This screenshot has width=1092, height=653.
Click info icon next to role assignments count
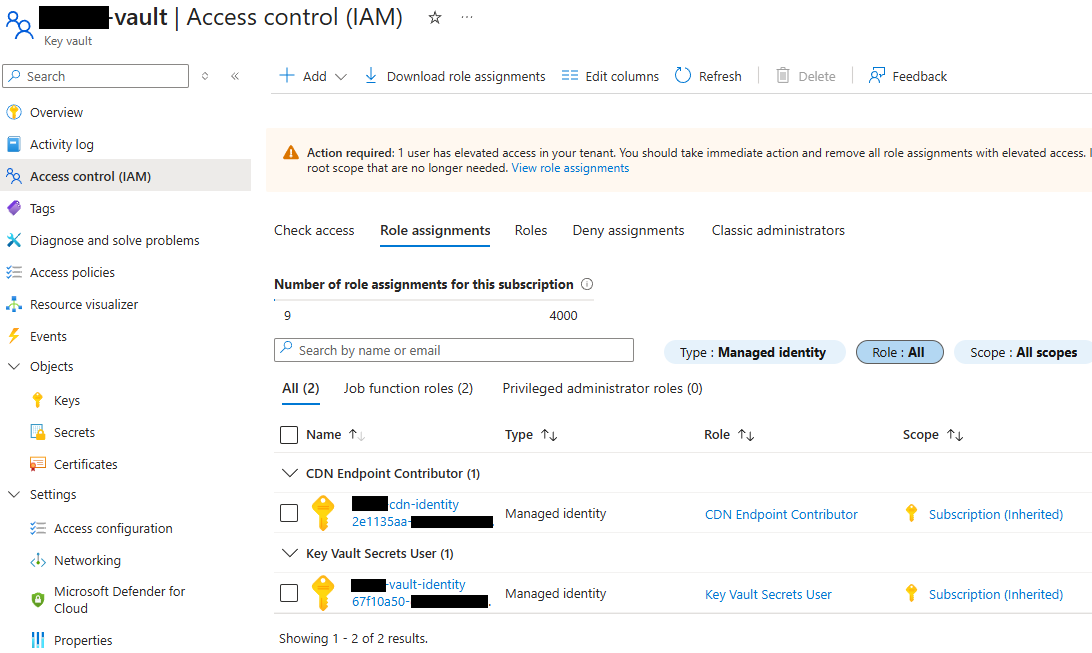click(587, 284)
